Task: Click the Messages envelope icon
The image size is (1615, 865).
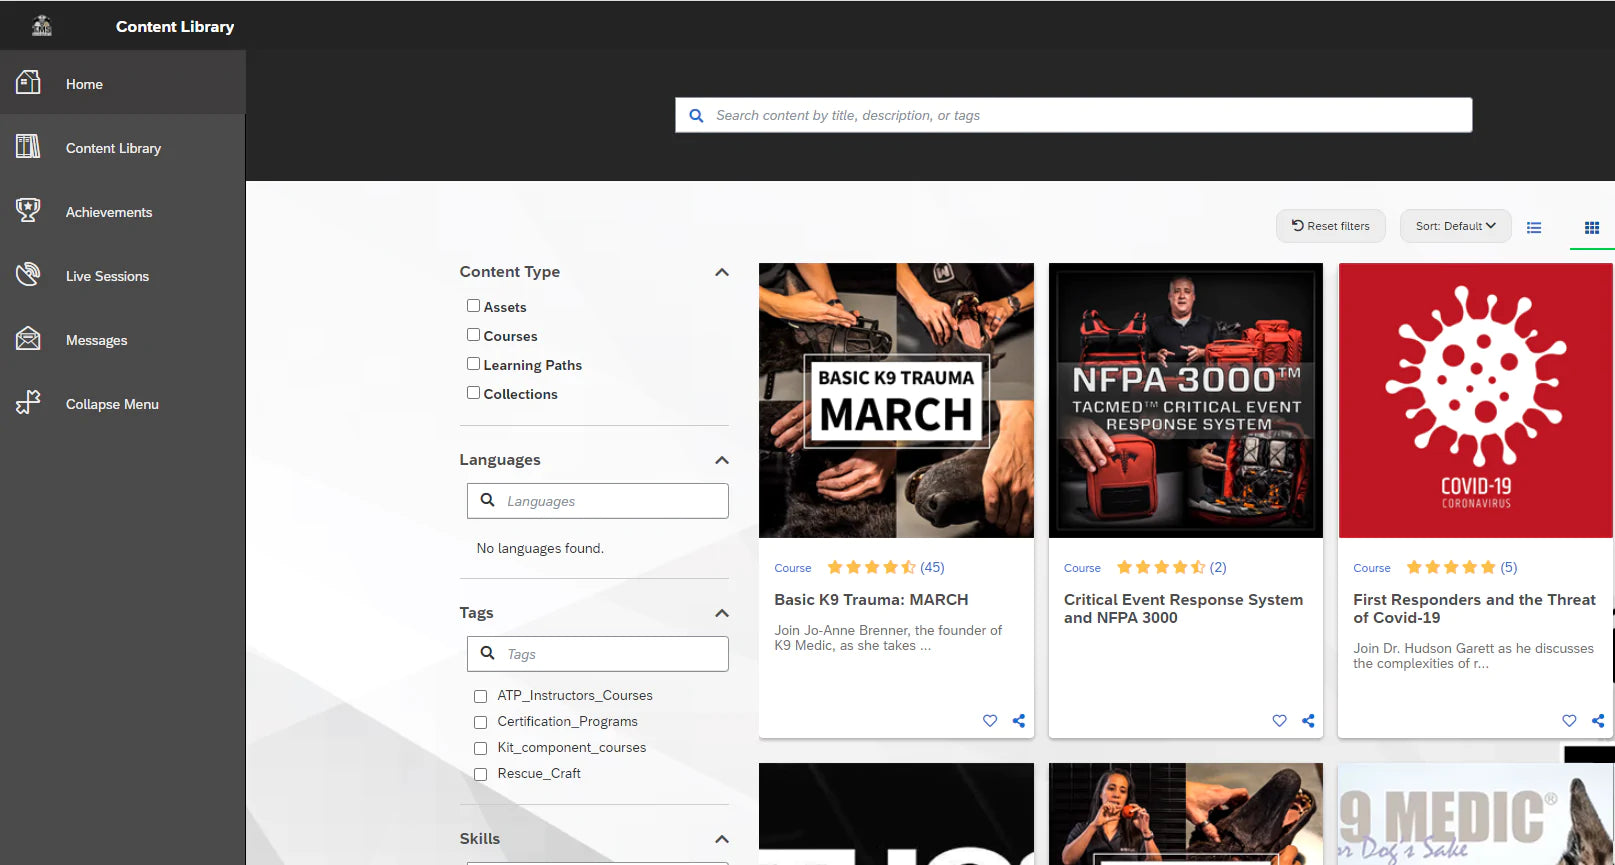Action: pyautogui.click(x=28, y=339)
